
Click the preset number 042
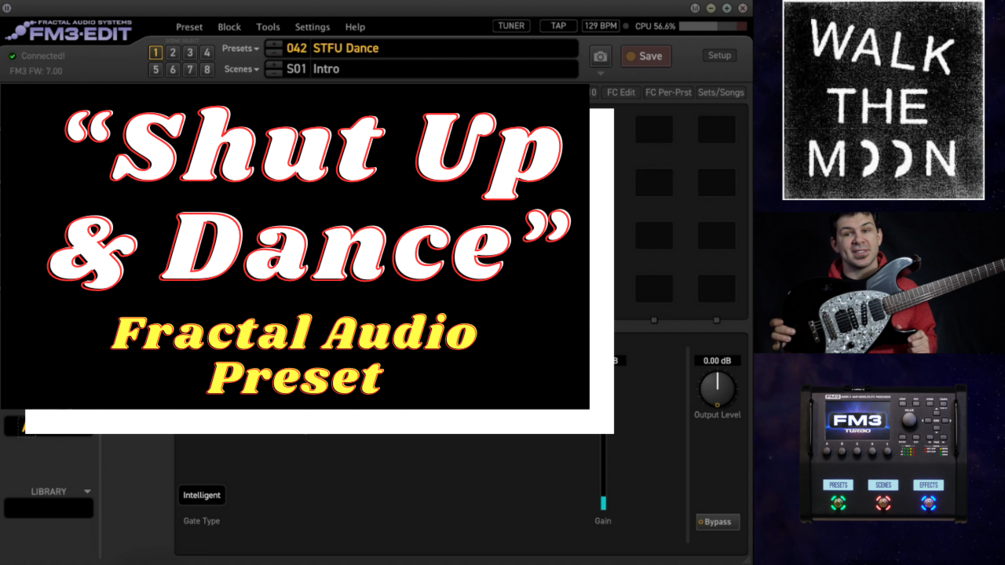pos(296,49)
